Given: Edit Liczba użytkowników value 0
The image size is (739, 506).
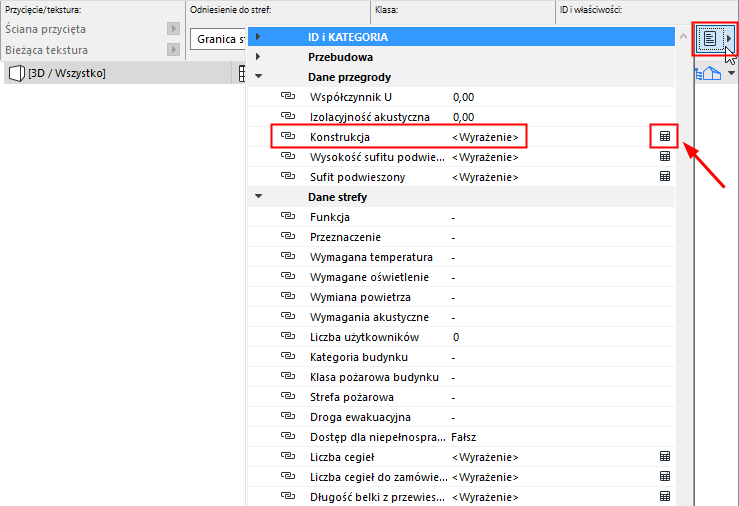Looking at the screenshot, I should click(x=456, y=337).
